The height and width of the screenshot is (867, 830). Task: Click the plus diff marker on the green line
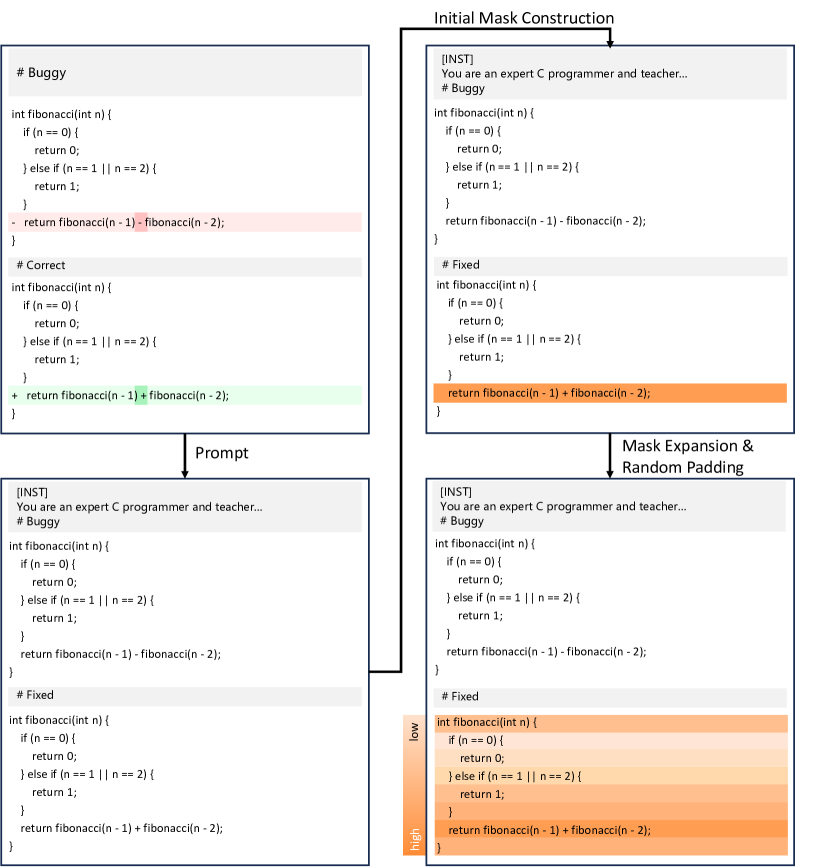14,395
